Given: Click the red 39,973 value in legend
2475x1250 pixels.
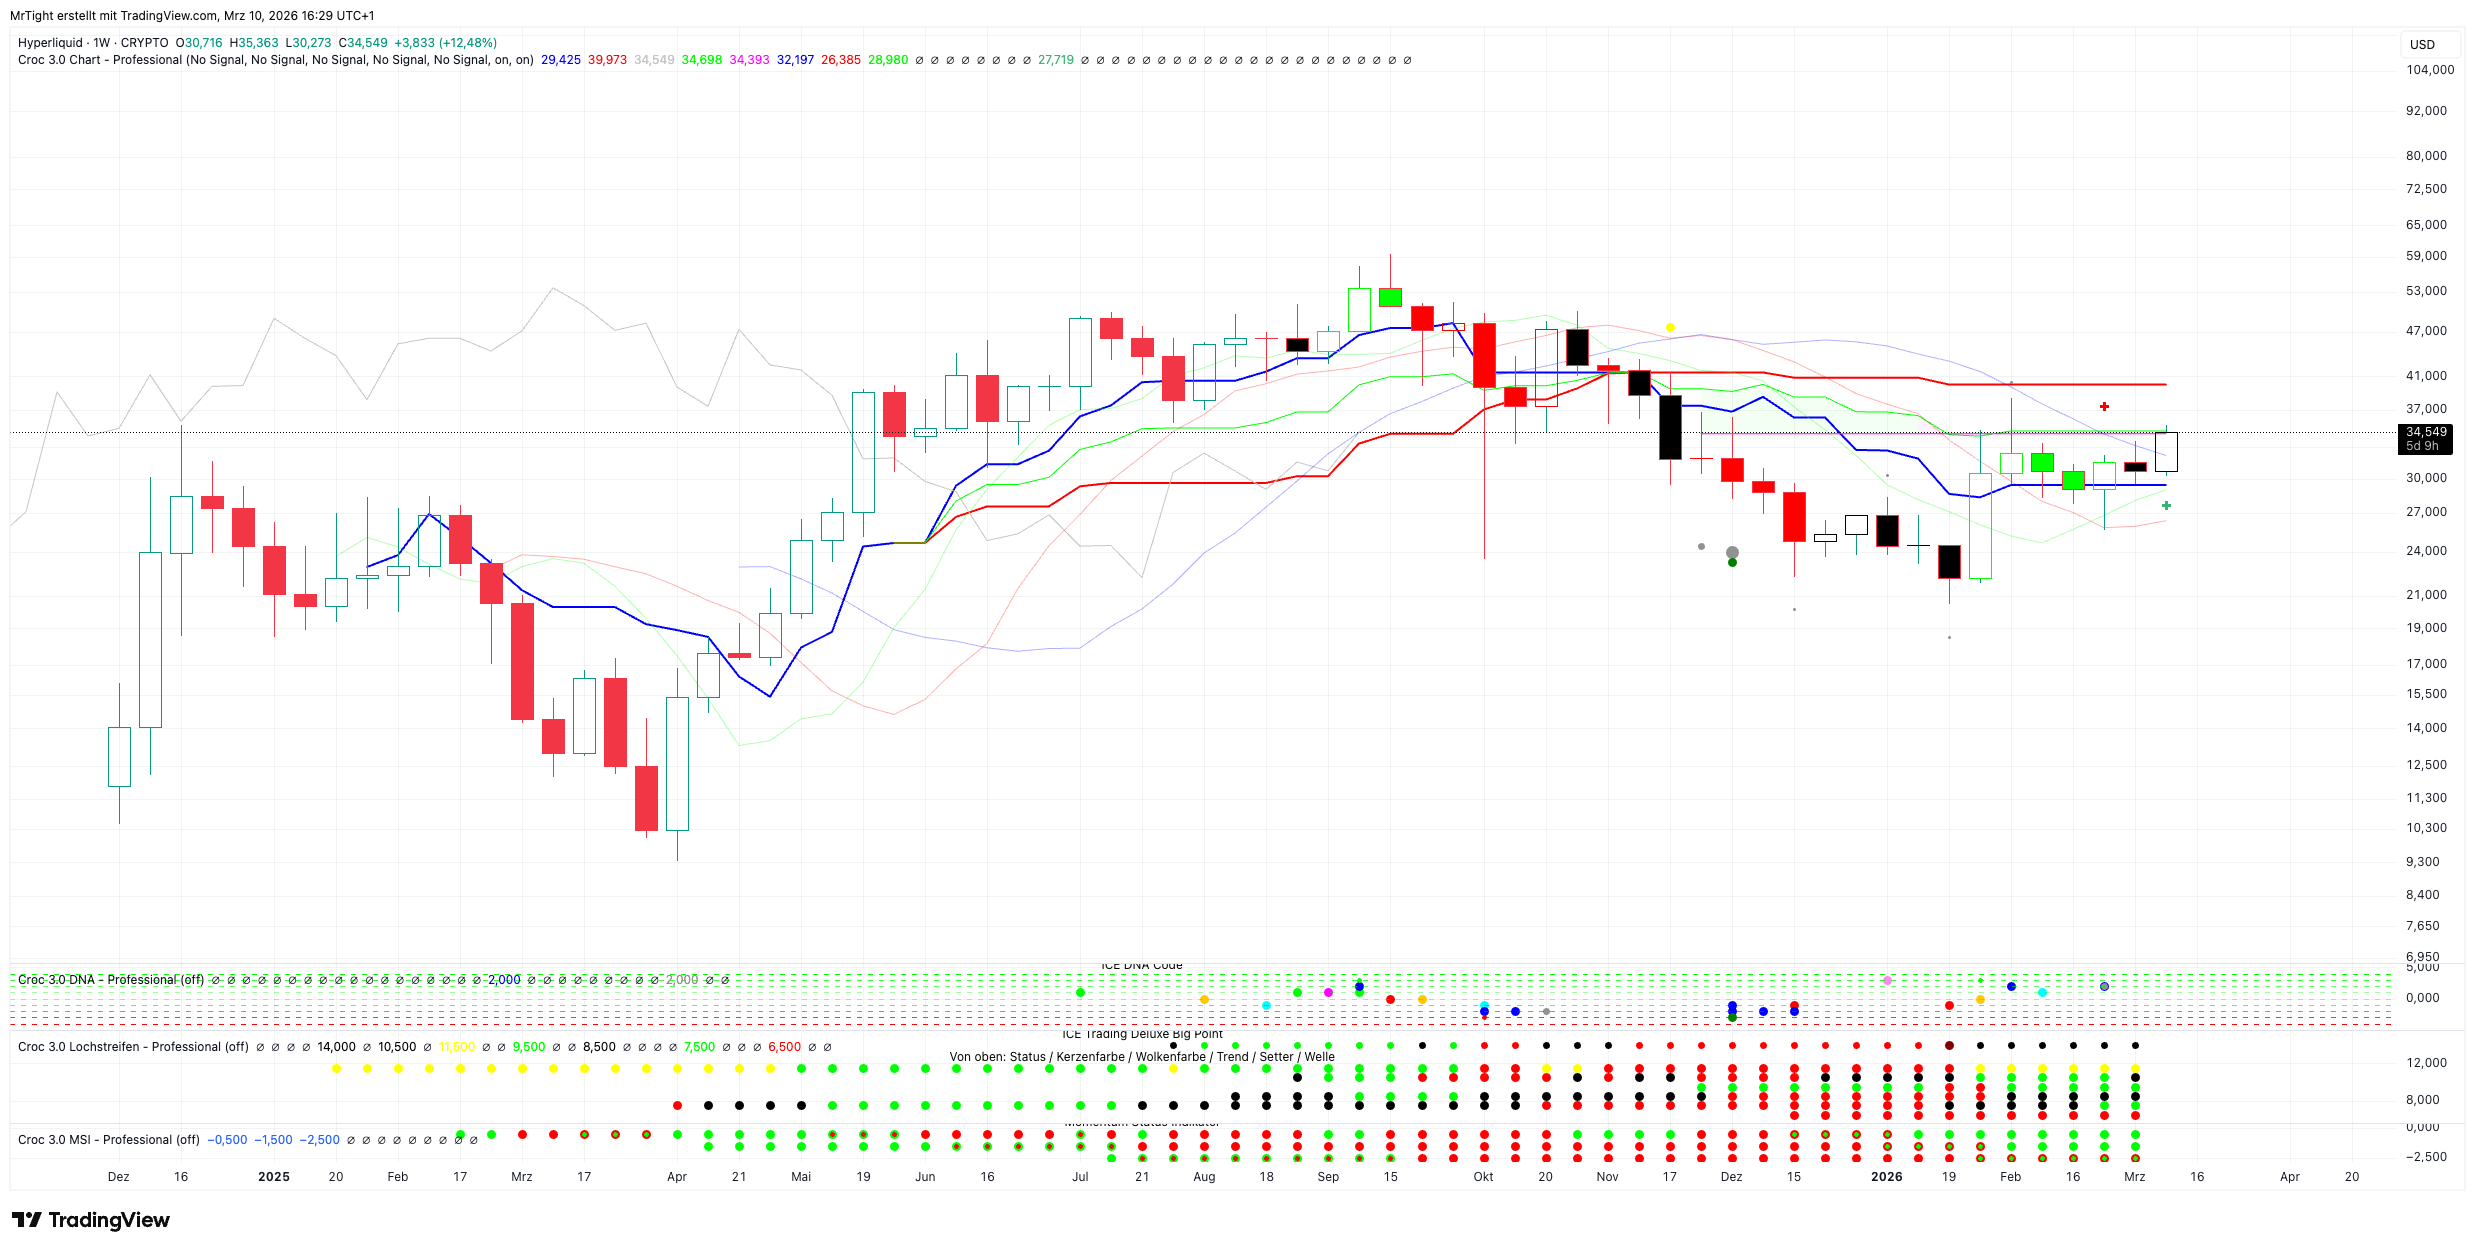Looking at the screenshot, I should click(x=607, y=60).
